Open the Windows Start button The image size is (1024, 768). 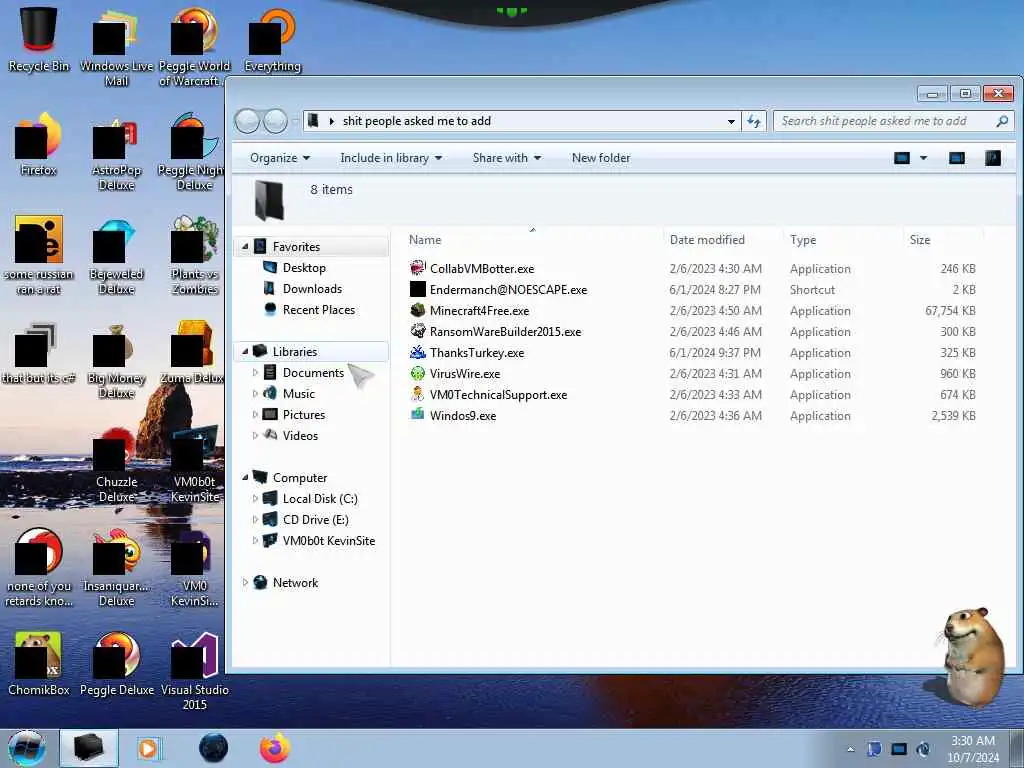(27, 748)
